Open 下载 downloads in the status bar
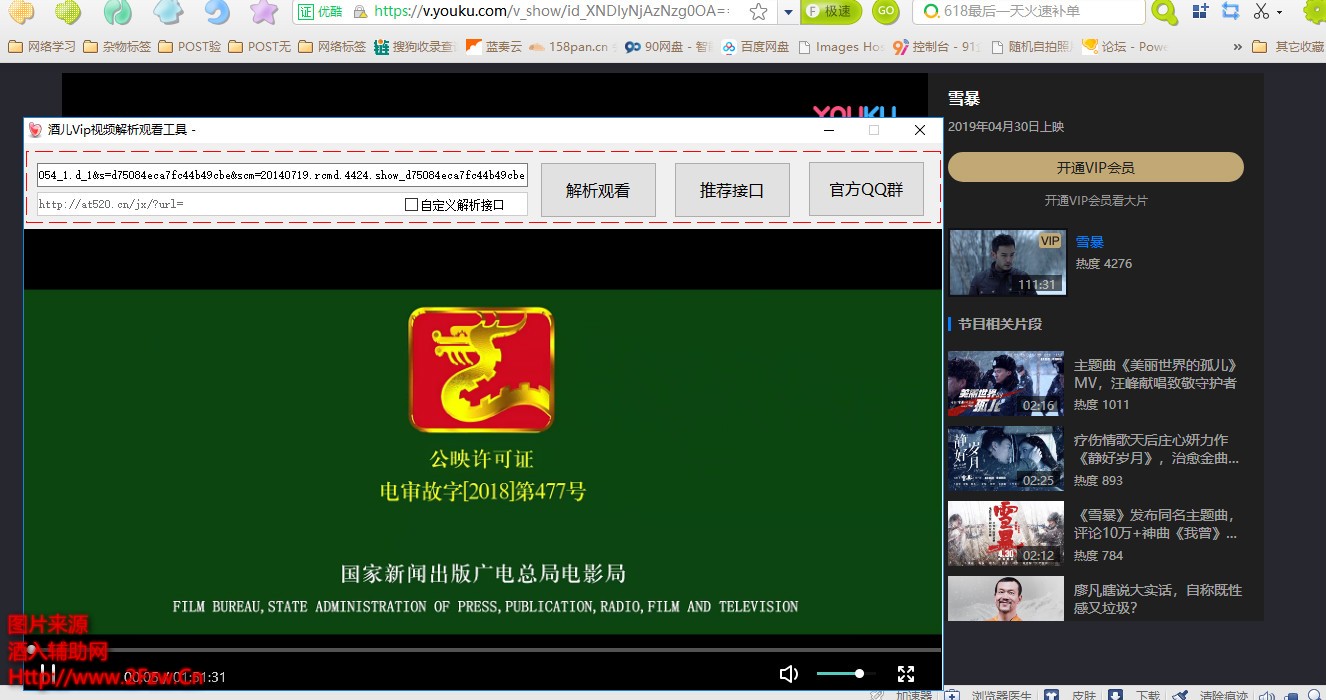Viewport: 1326px width, 700px height. [x=1135, y=695]
